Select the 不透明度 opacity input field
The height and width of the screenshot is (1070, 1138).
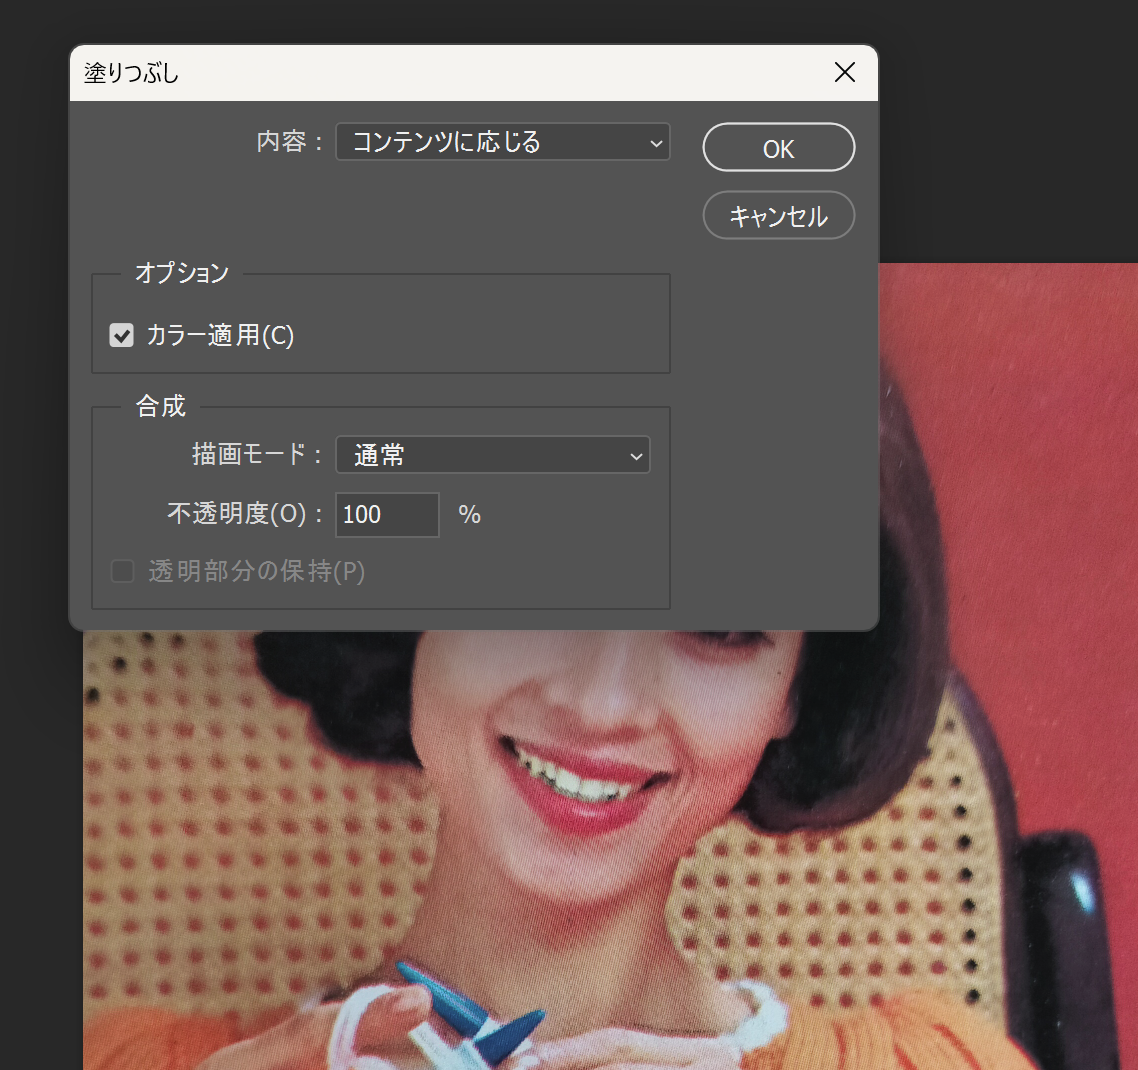click(387, 514)
